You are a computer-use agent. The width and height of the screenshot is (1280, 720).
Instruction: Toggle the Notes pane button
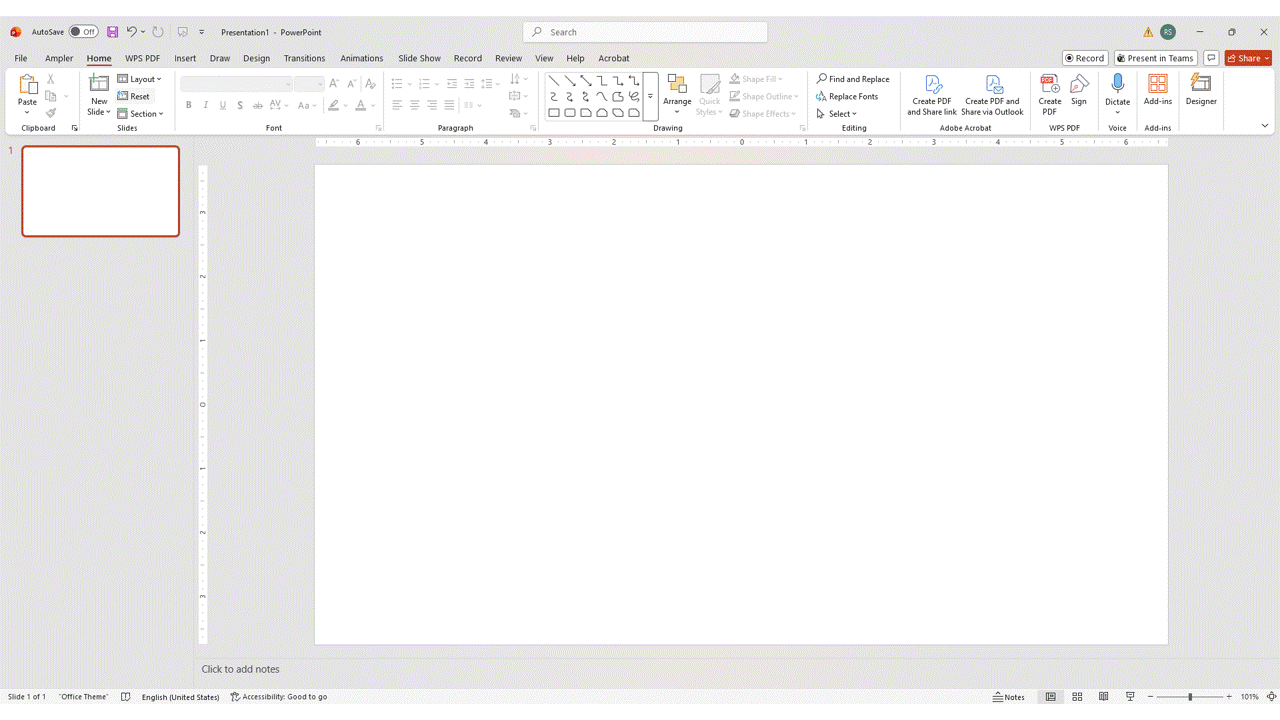(x=1009, y=697)
